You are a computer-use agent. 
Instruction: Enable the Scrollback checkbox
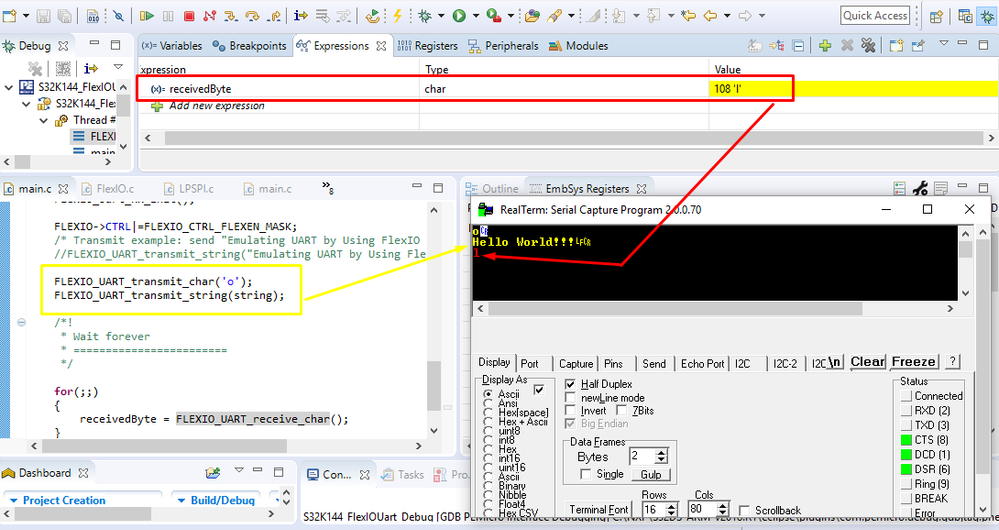[x=744, y=510]
